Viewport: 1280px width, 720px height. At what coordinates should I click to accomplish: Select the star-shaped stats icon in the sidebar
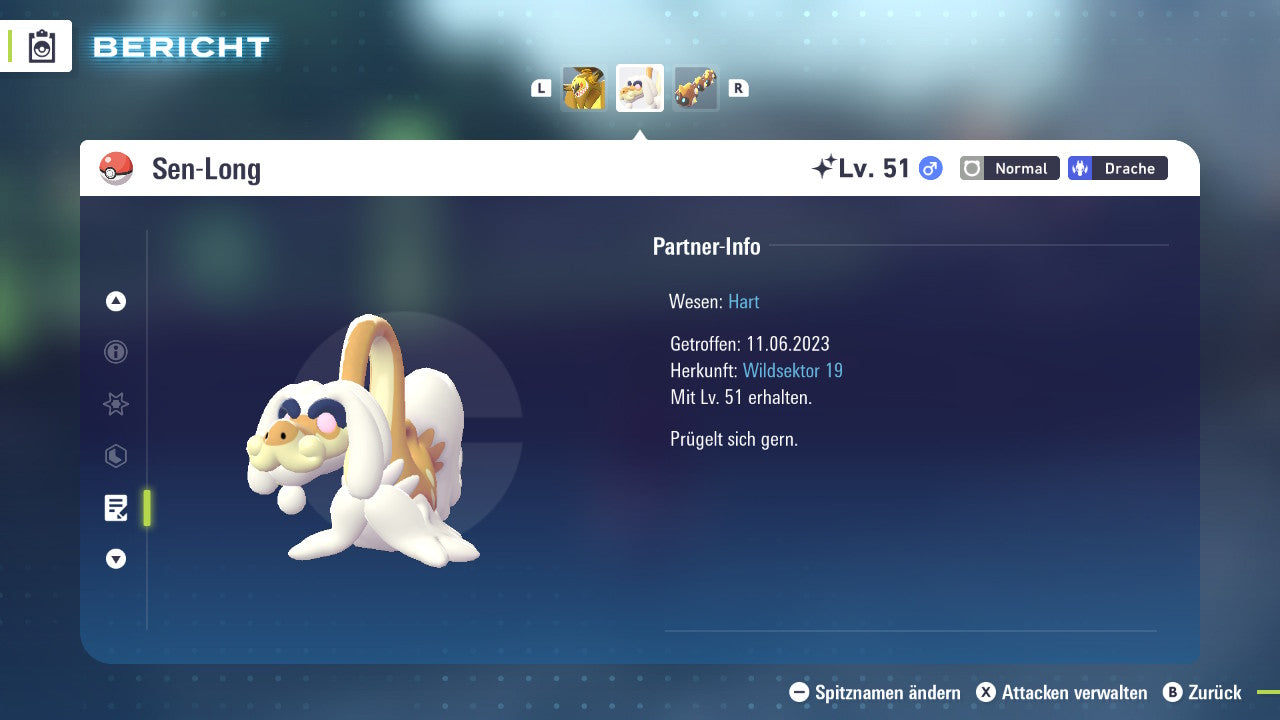(115, 404)
